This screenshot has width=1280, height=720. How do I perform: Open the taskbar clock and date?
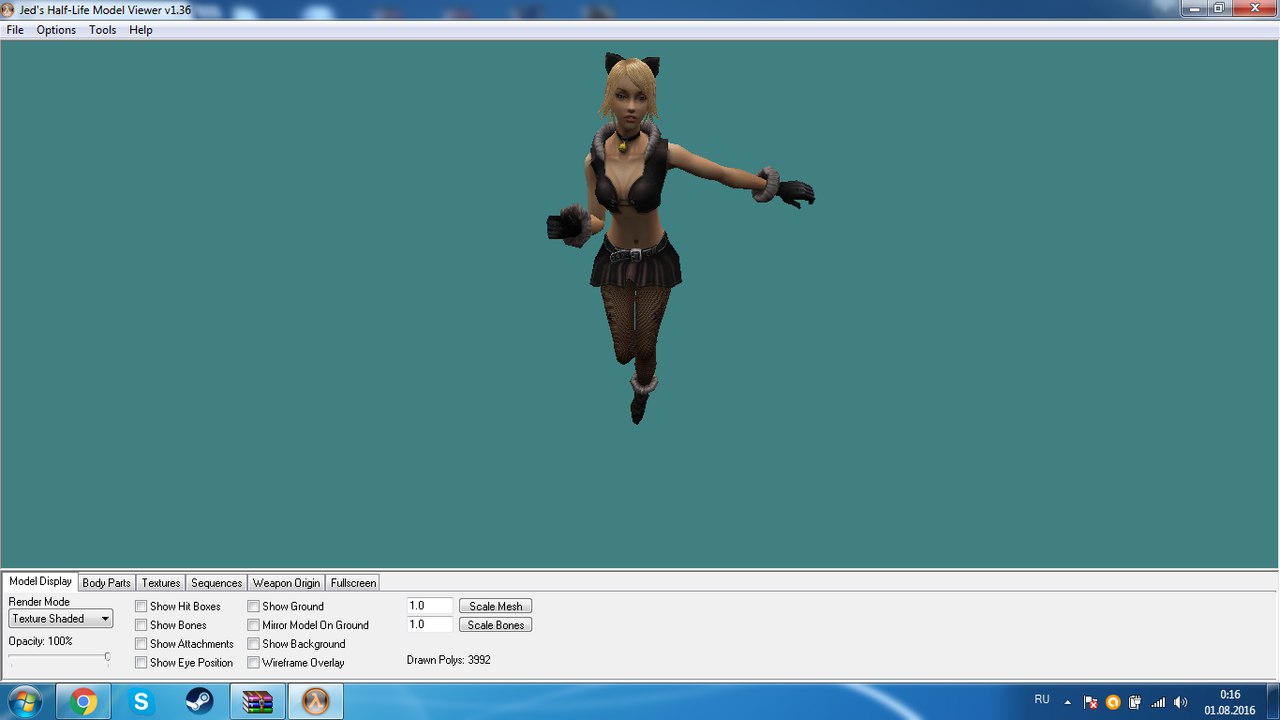click(x=1230, y=702)
